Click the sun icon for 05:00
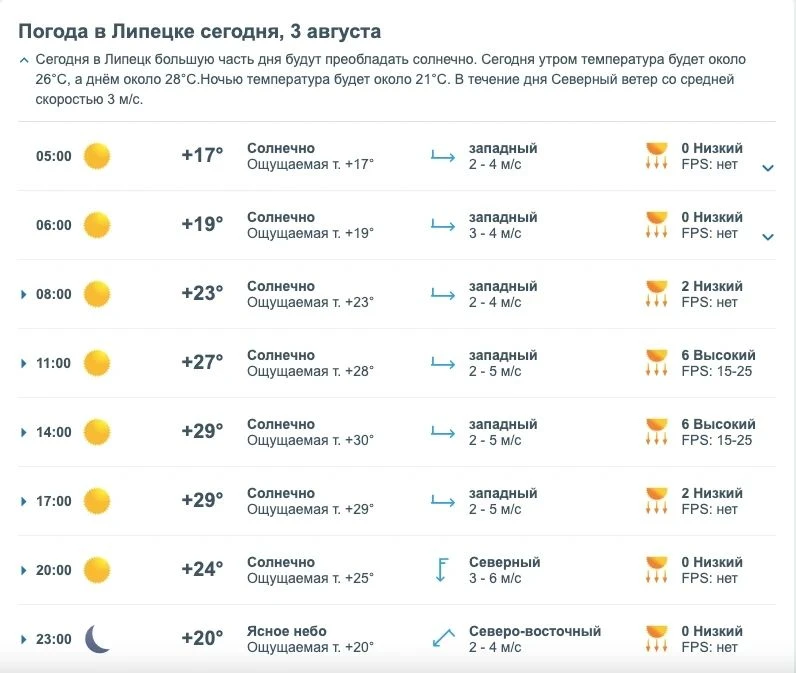 [x=96, y=156]
